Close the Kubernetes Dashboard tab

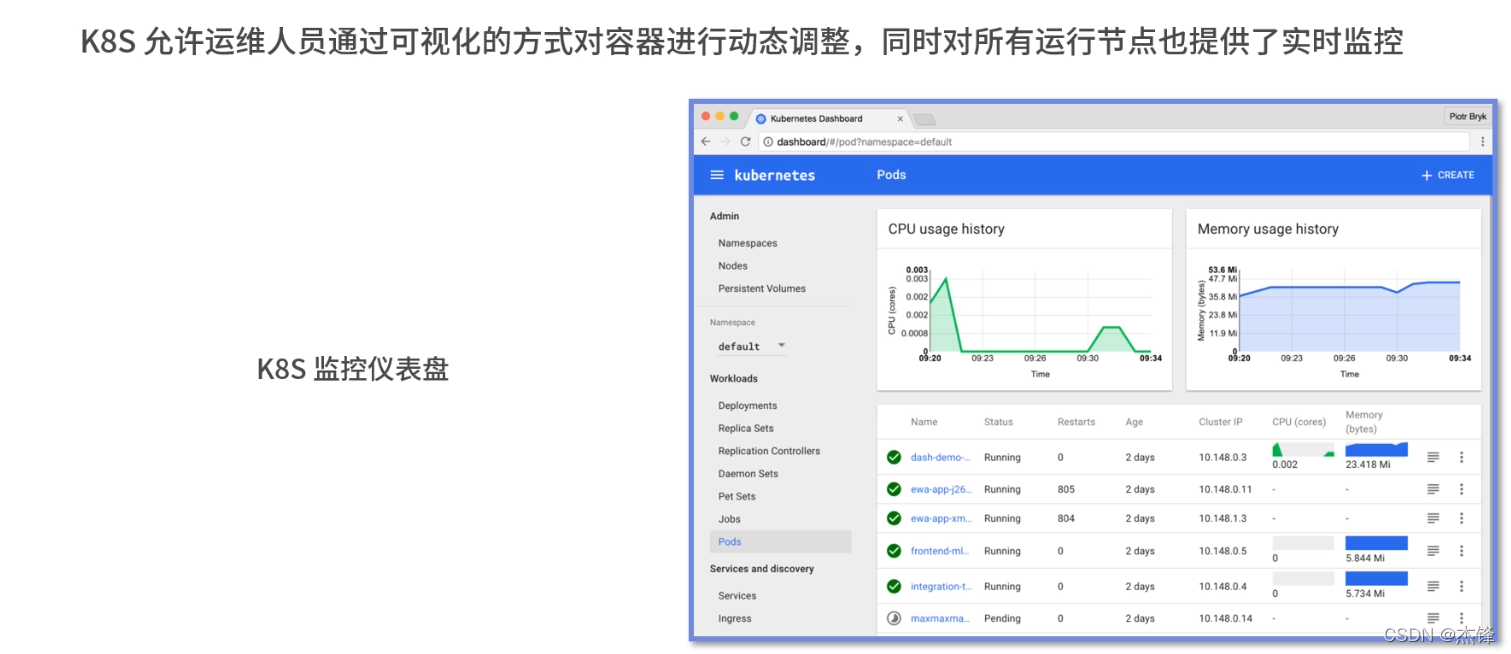point(900,119)
